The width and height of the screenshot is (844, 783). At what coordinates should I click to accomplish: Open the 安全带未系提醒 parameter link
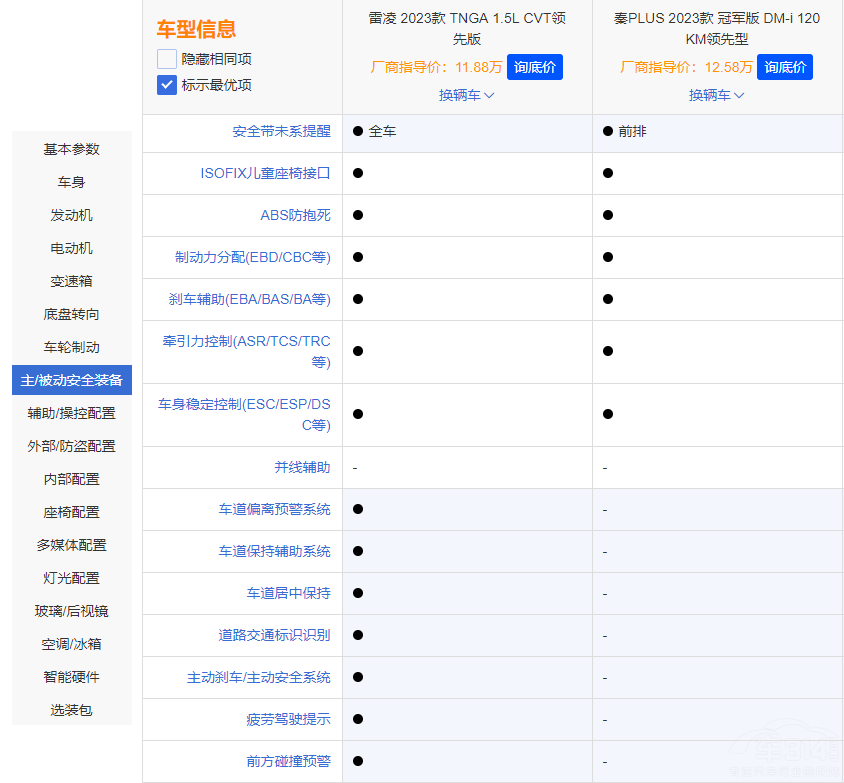tap(281, 131)
